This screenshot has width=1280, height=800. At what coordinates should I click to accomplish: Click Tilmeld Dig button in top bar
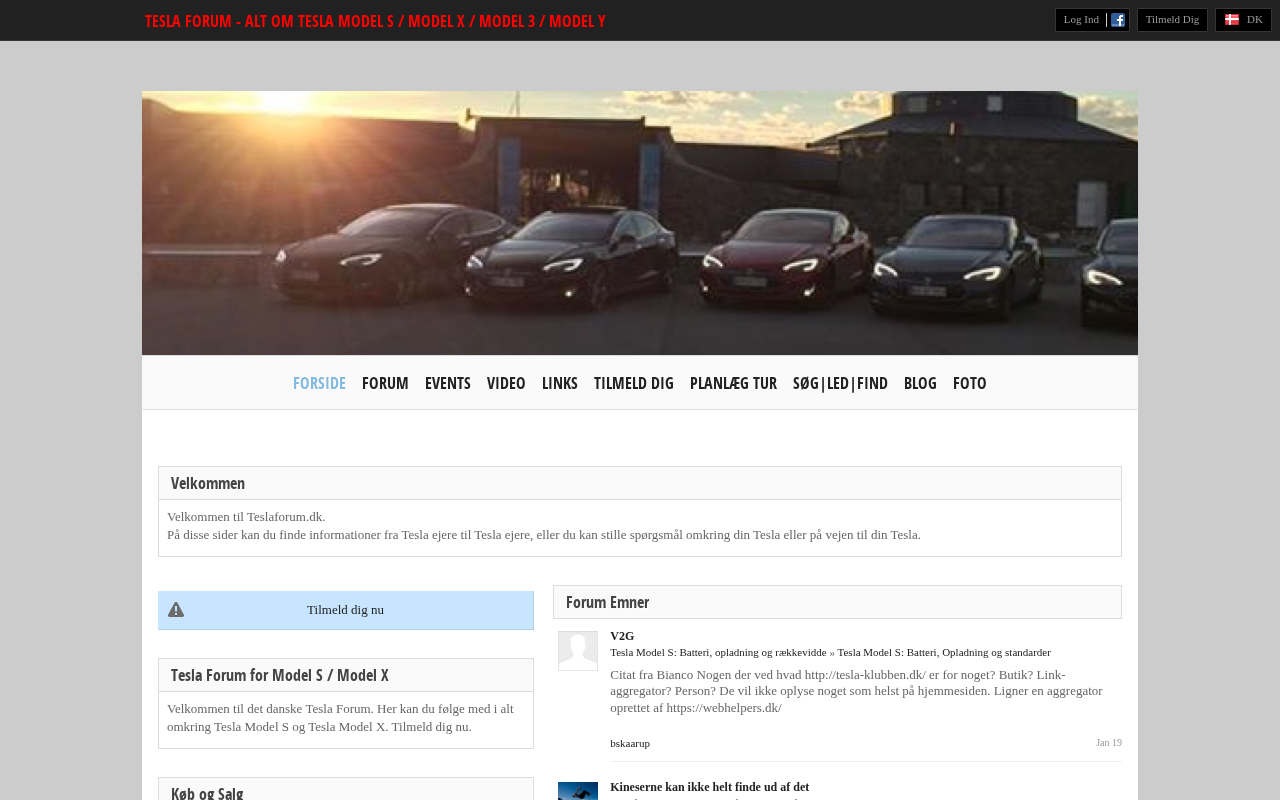pyautogui.click(x=1172, y=20)
